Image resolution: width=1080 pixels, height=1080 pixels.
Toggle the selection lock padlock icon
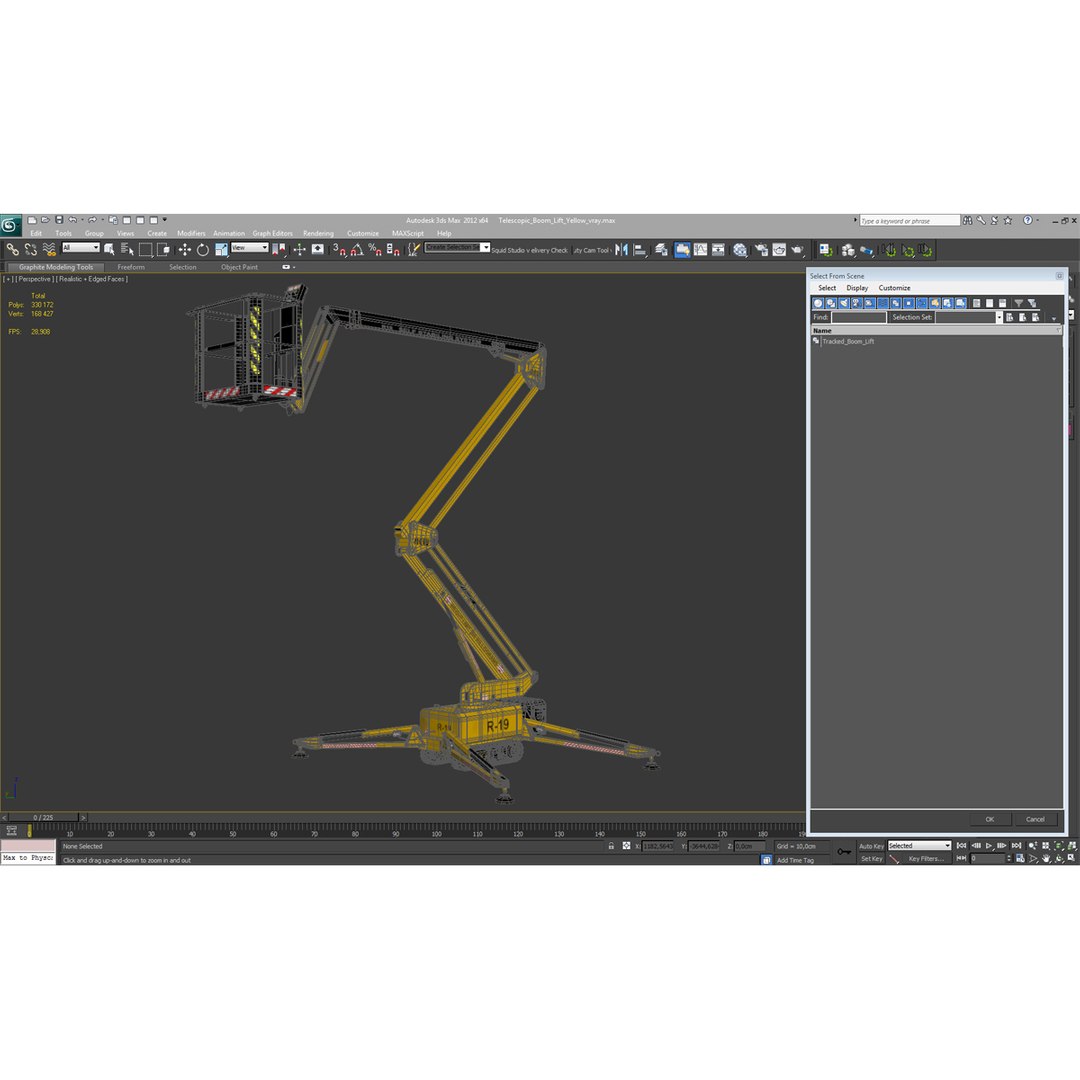point(611,845)
